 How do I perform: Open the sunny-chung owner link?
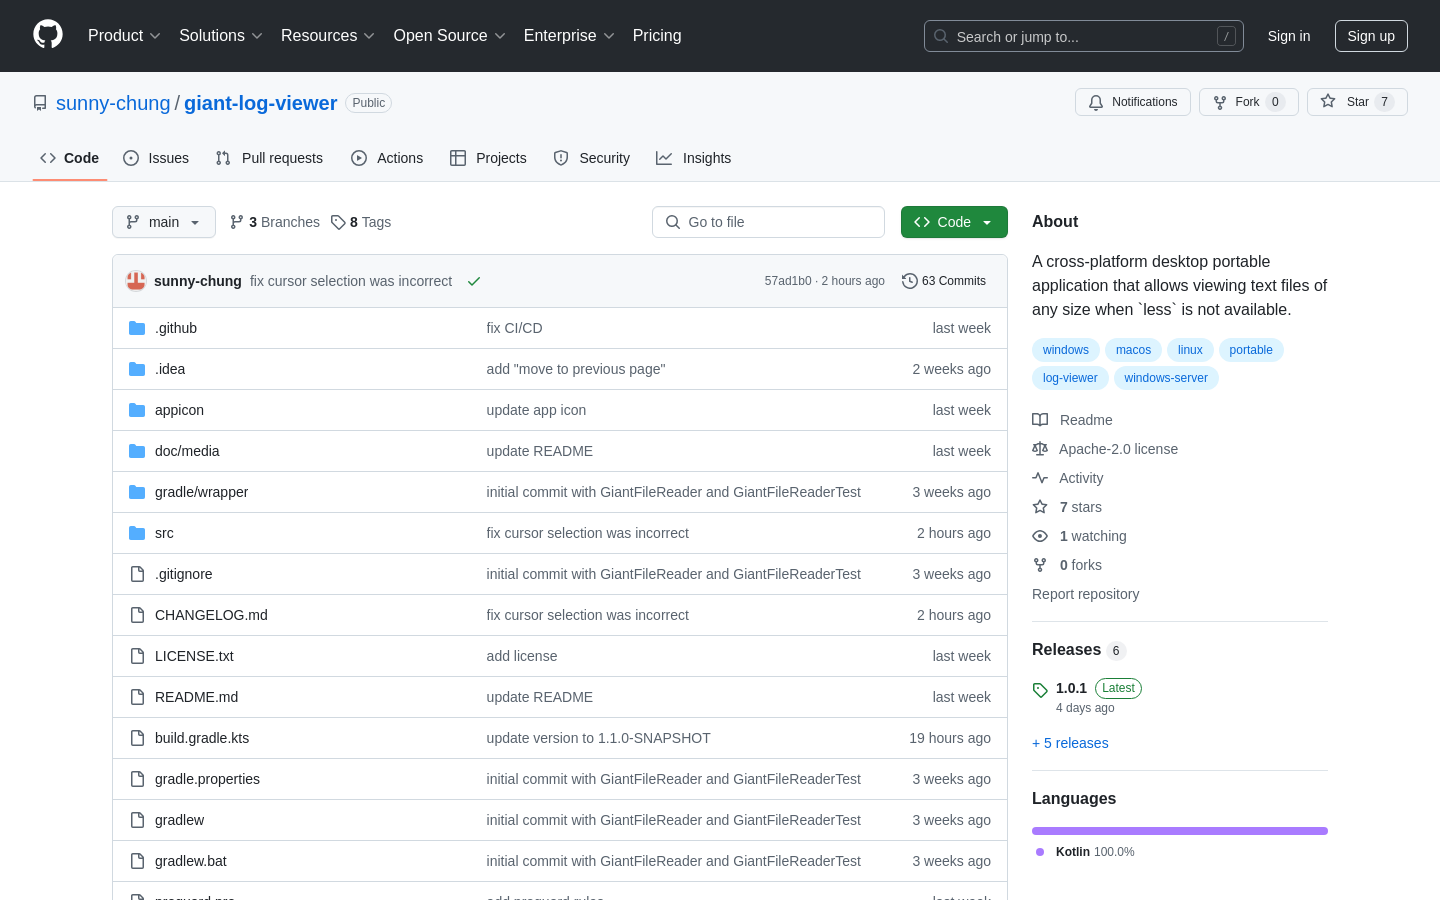pyautogui.click(x=113, y=103)
